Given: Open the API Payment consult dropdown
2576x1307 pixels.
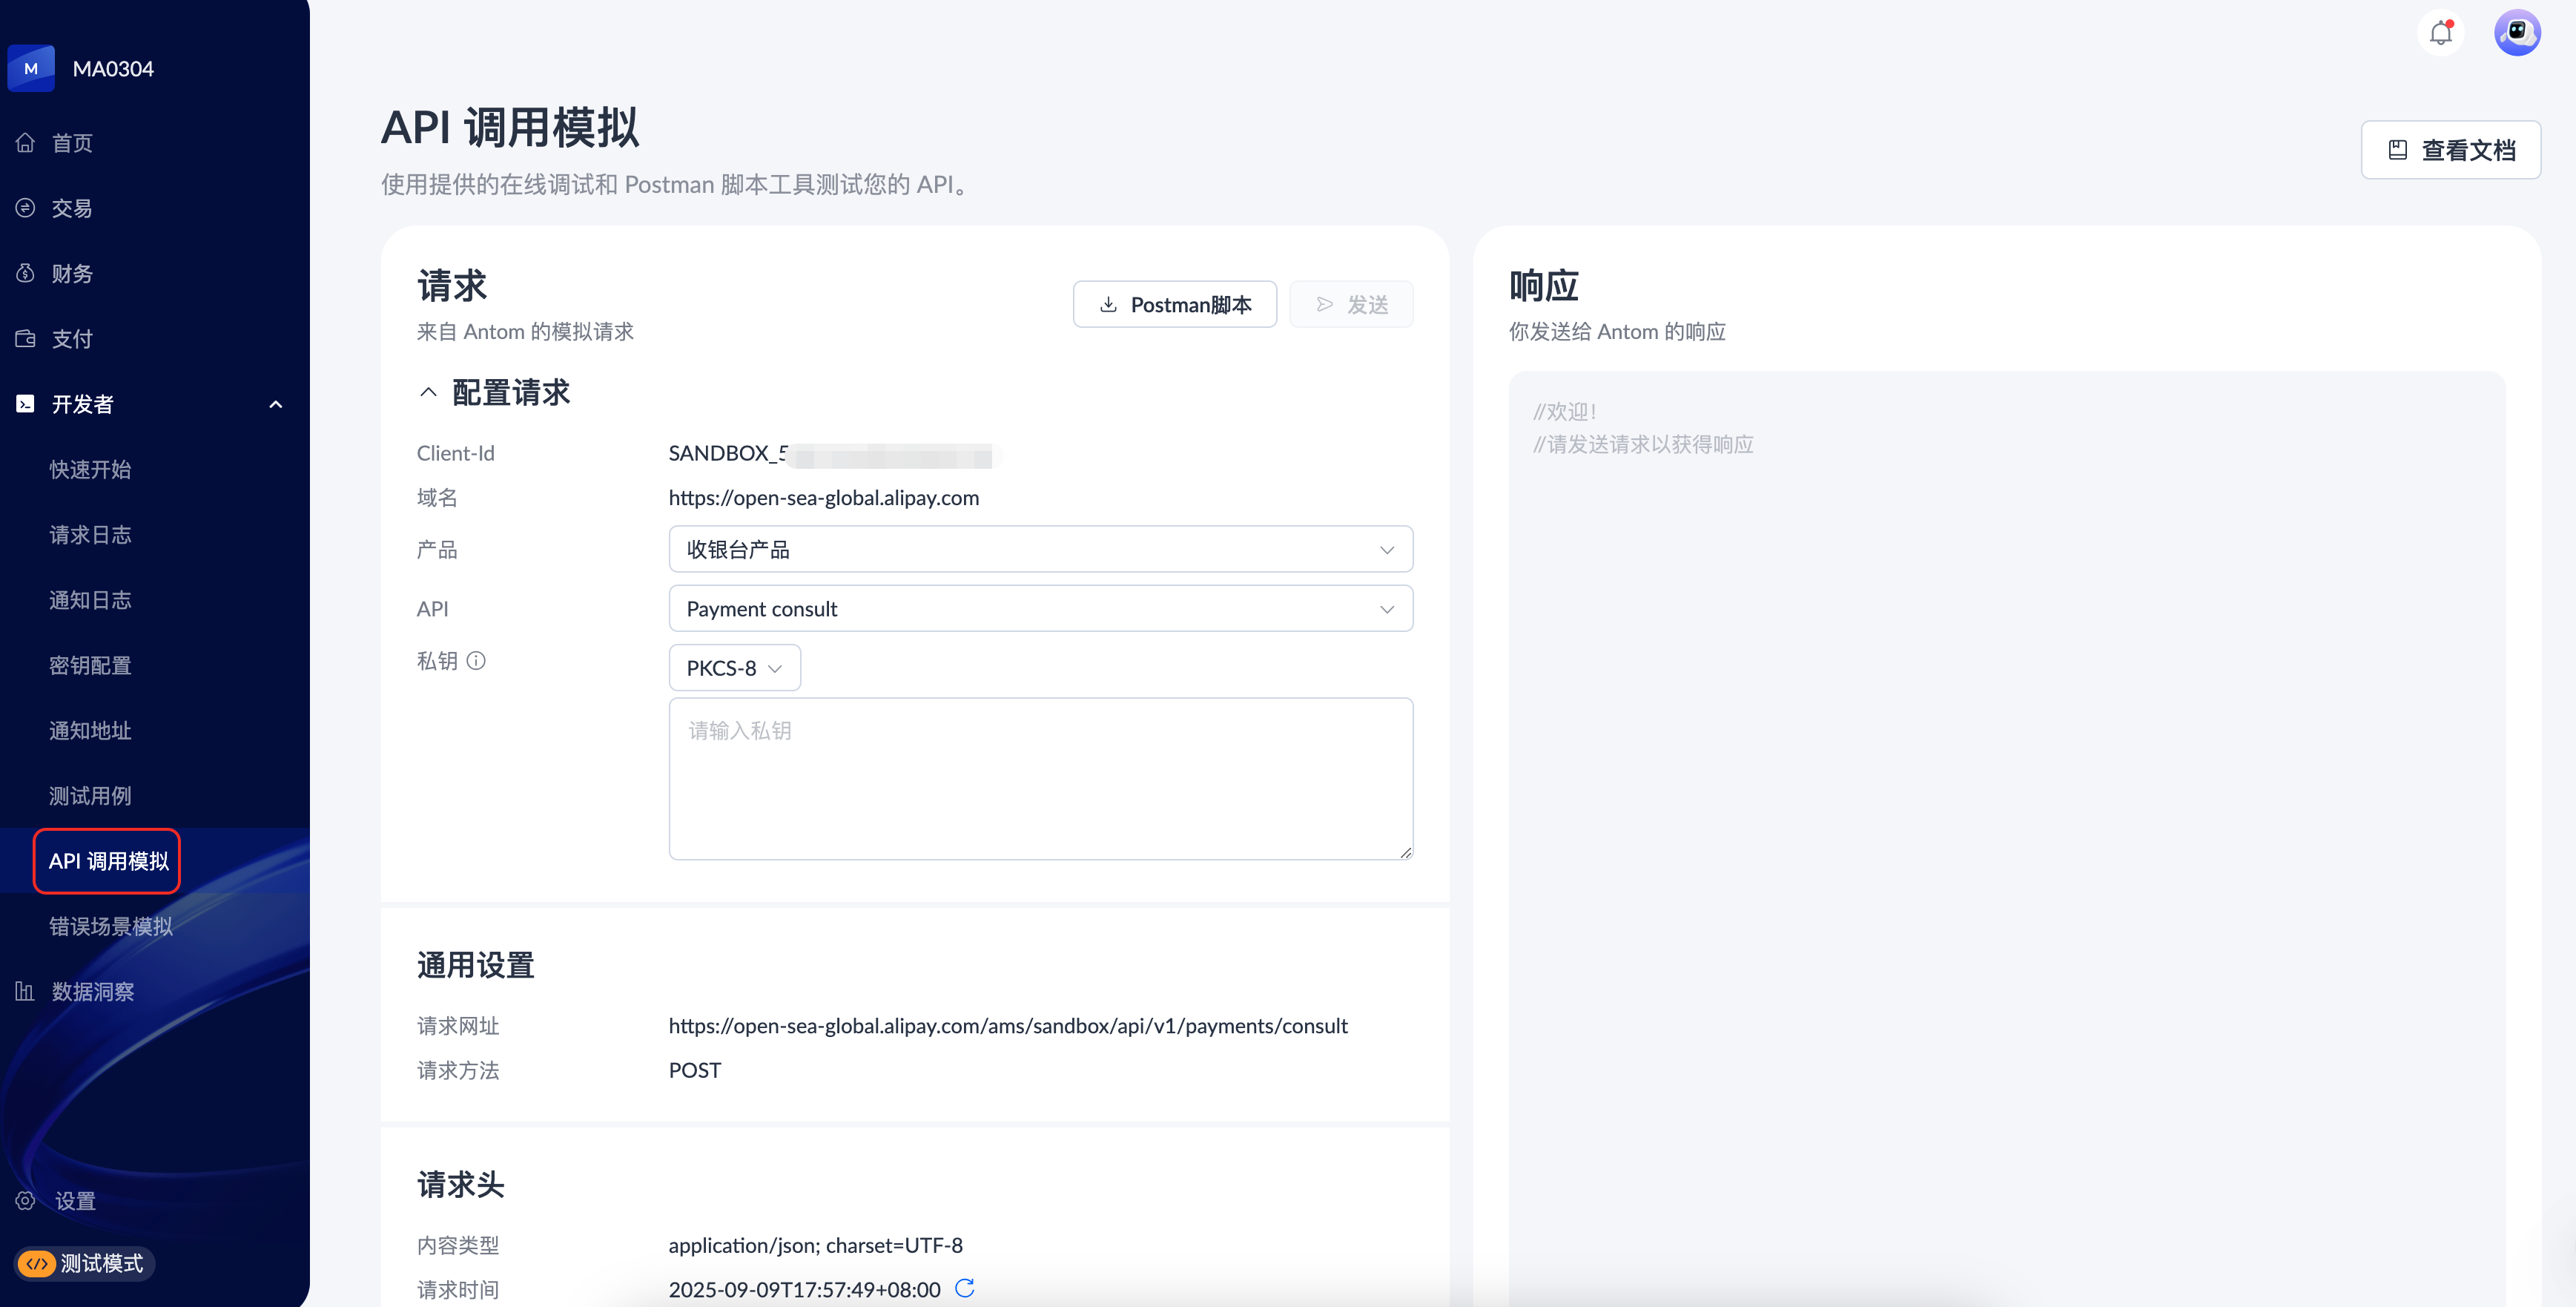Looking at the screenshot, I should pyautogui.click(x=1040, y=608).
